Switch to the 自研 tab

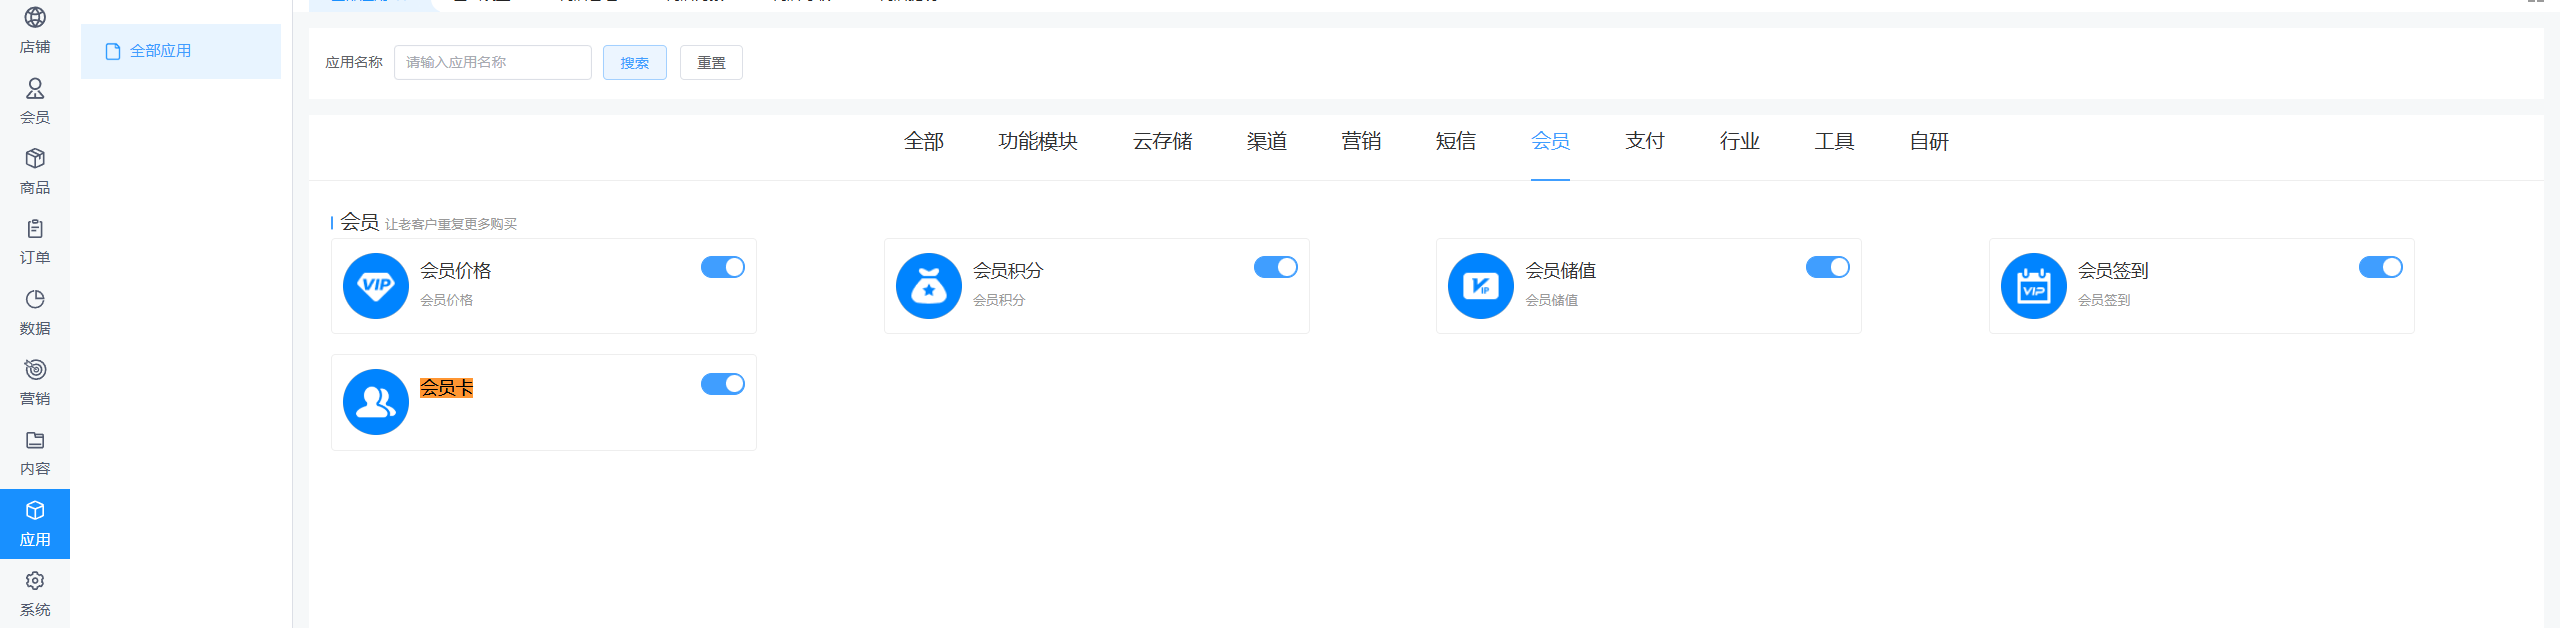pos(1929,142)
